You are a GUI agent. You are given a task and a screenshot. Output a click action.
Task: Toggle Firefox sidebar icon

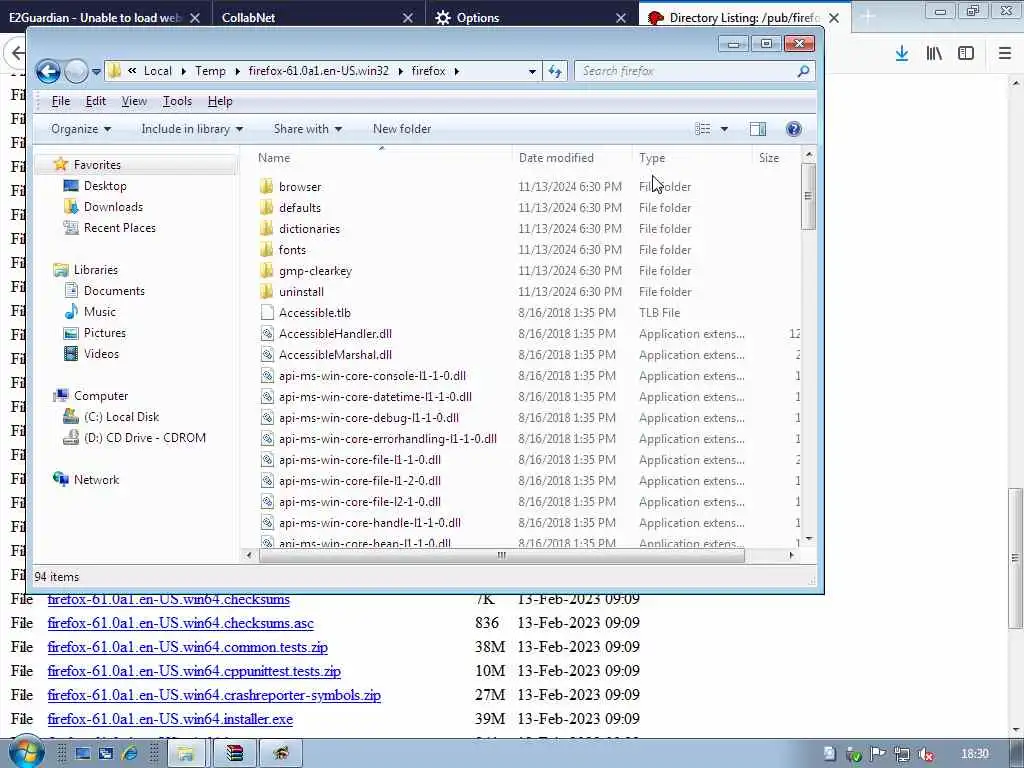pyautogui.click(x=966, y=54)
